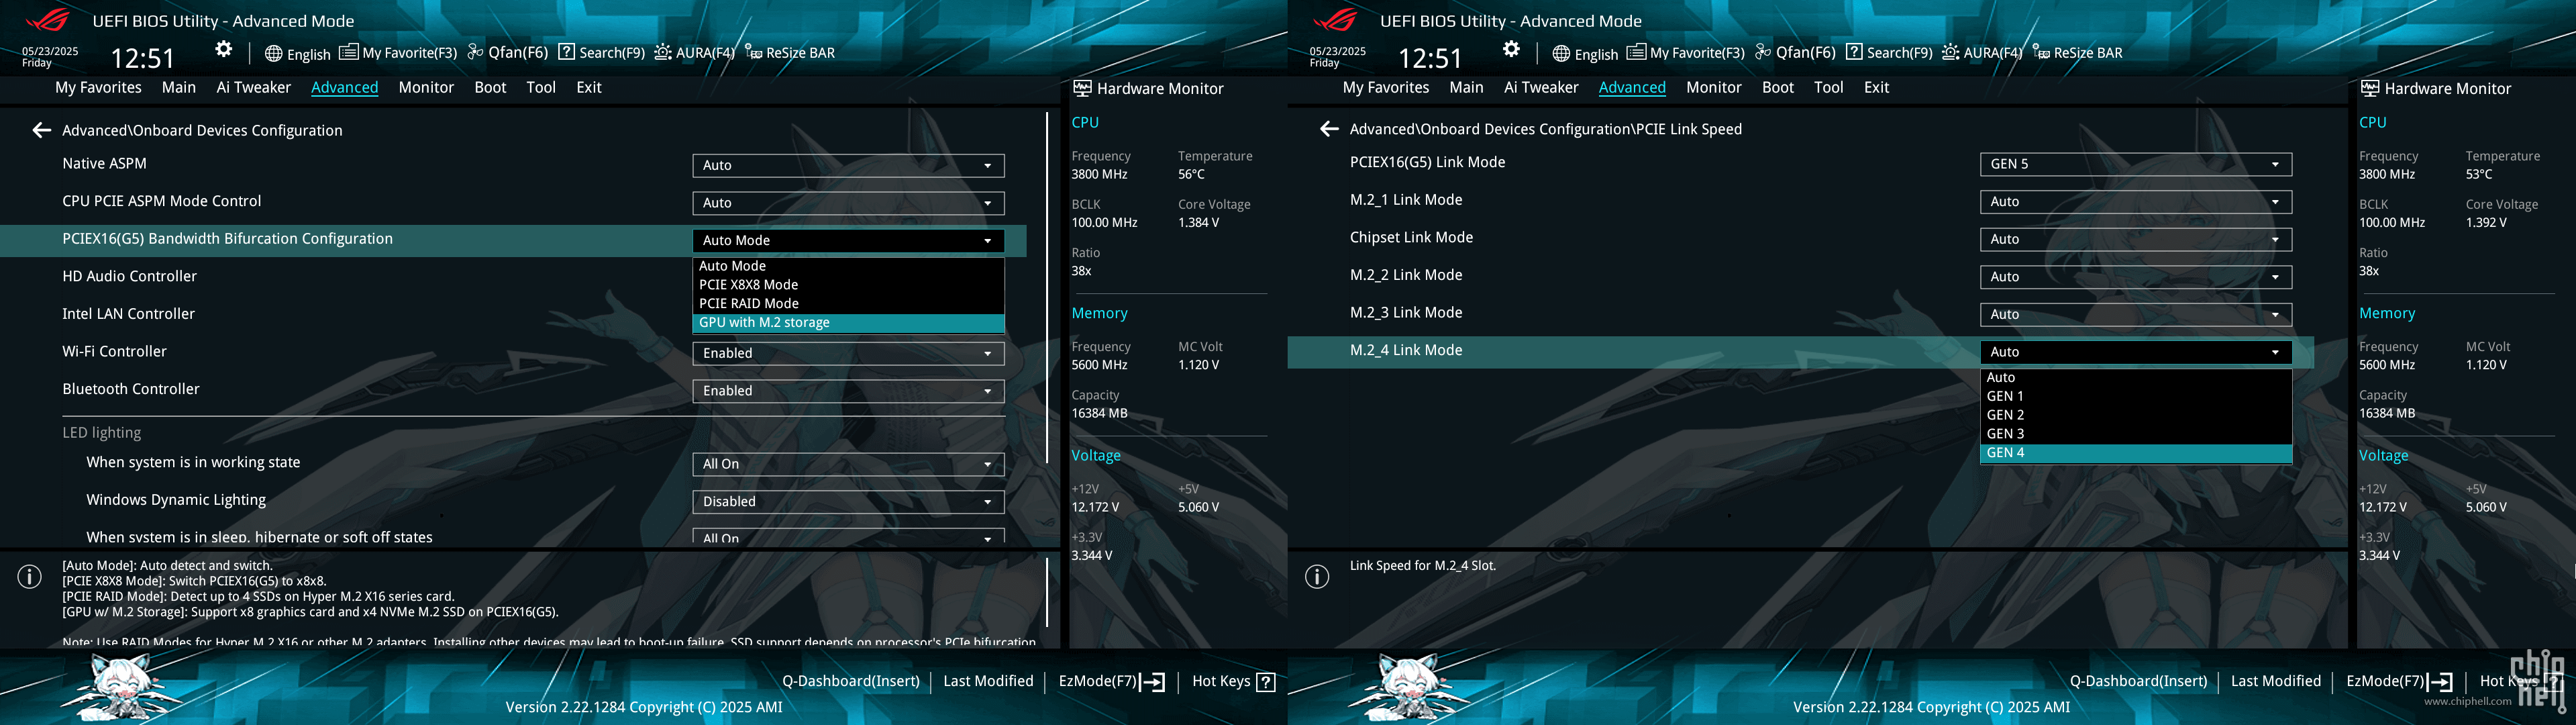
Task: Open Boot tab in right window
Action: tap(1778, 87)
